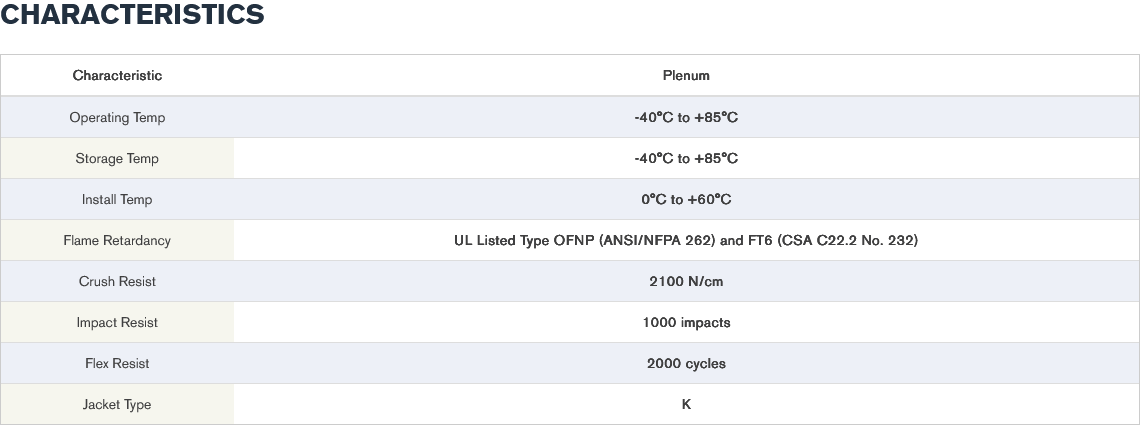Screen dimensions: 1143x427
Task: Select the 2100 N/cm value
Action: [x=686, y=281]
